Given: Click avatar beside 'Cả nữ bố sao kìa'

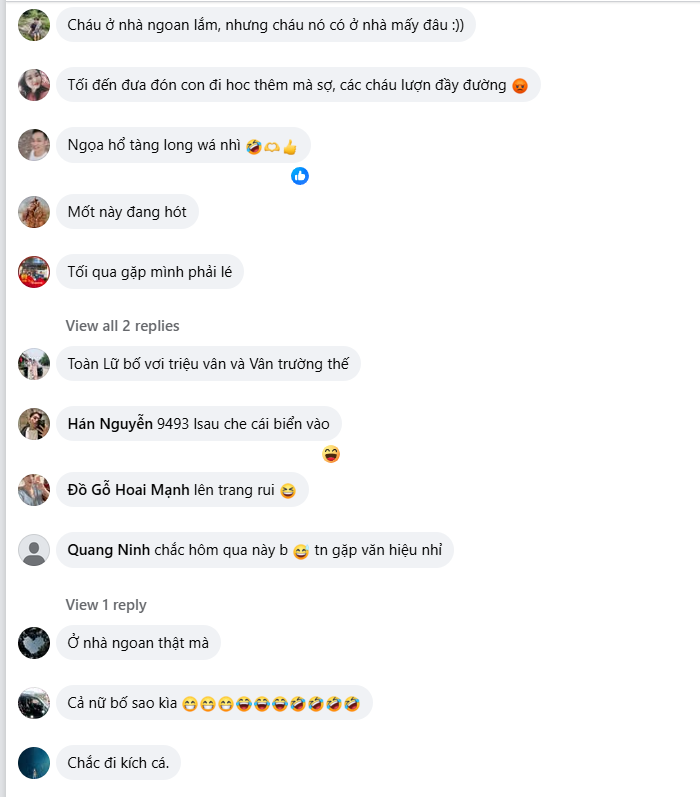Looking at the screenshot, I should click(x=34, y=703).
